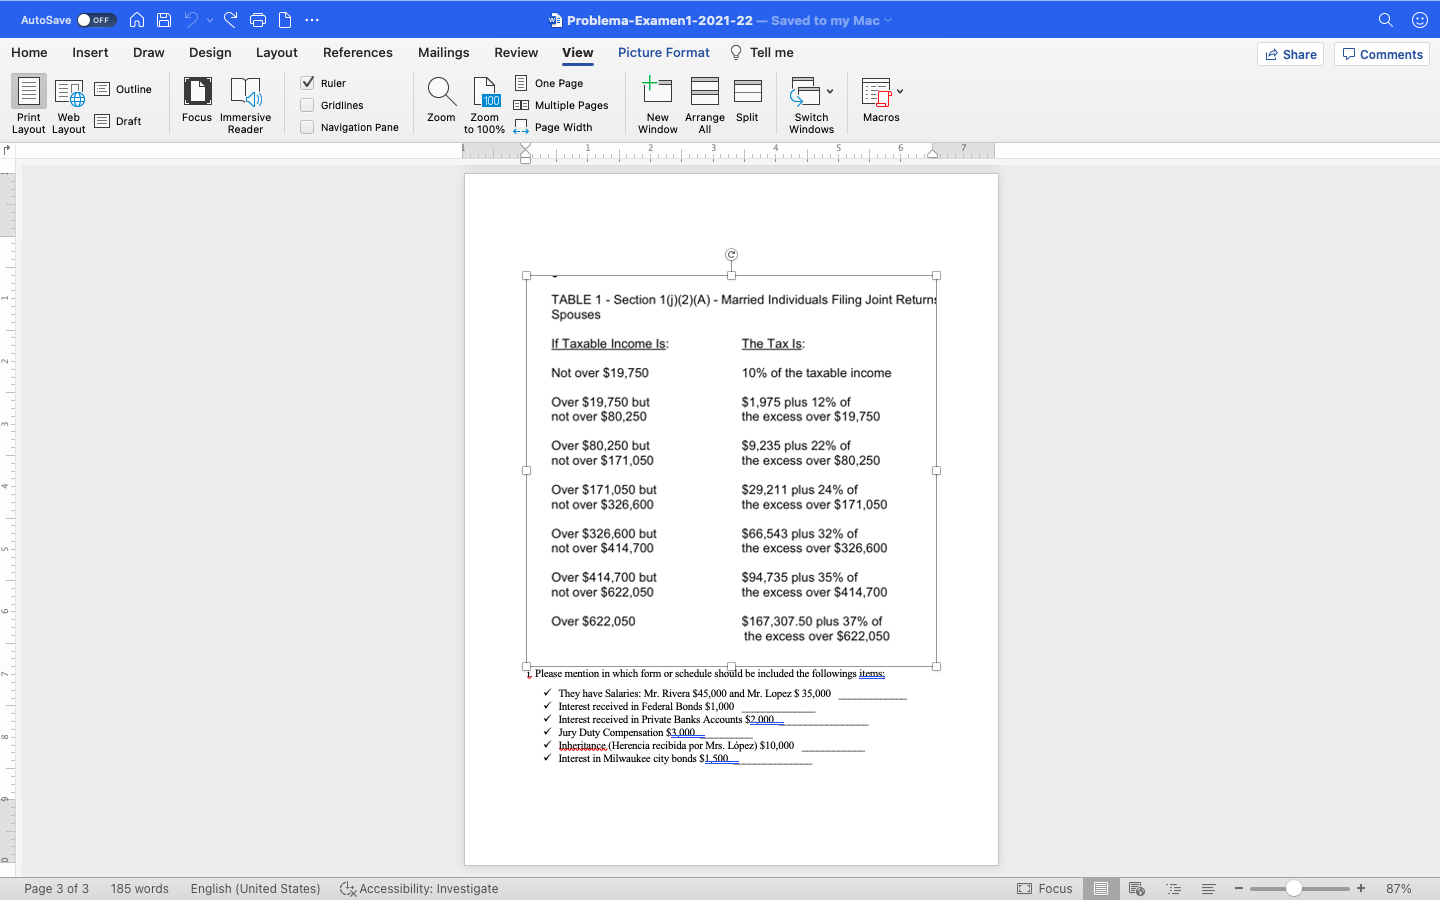This screenshot has height=900, width=1440.
Task: Click the Home icon in title bar
Action: 137,20
